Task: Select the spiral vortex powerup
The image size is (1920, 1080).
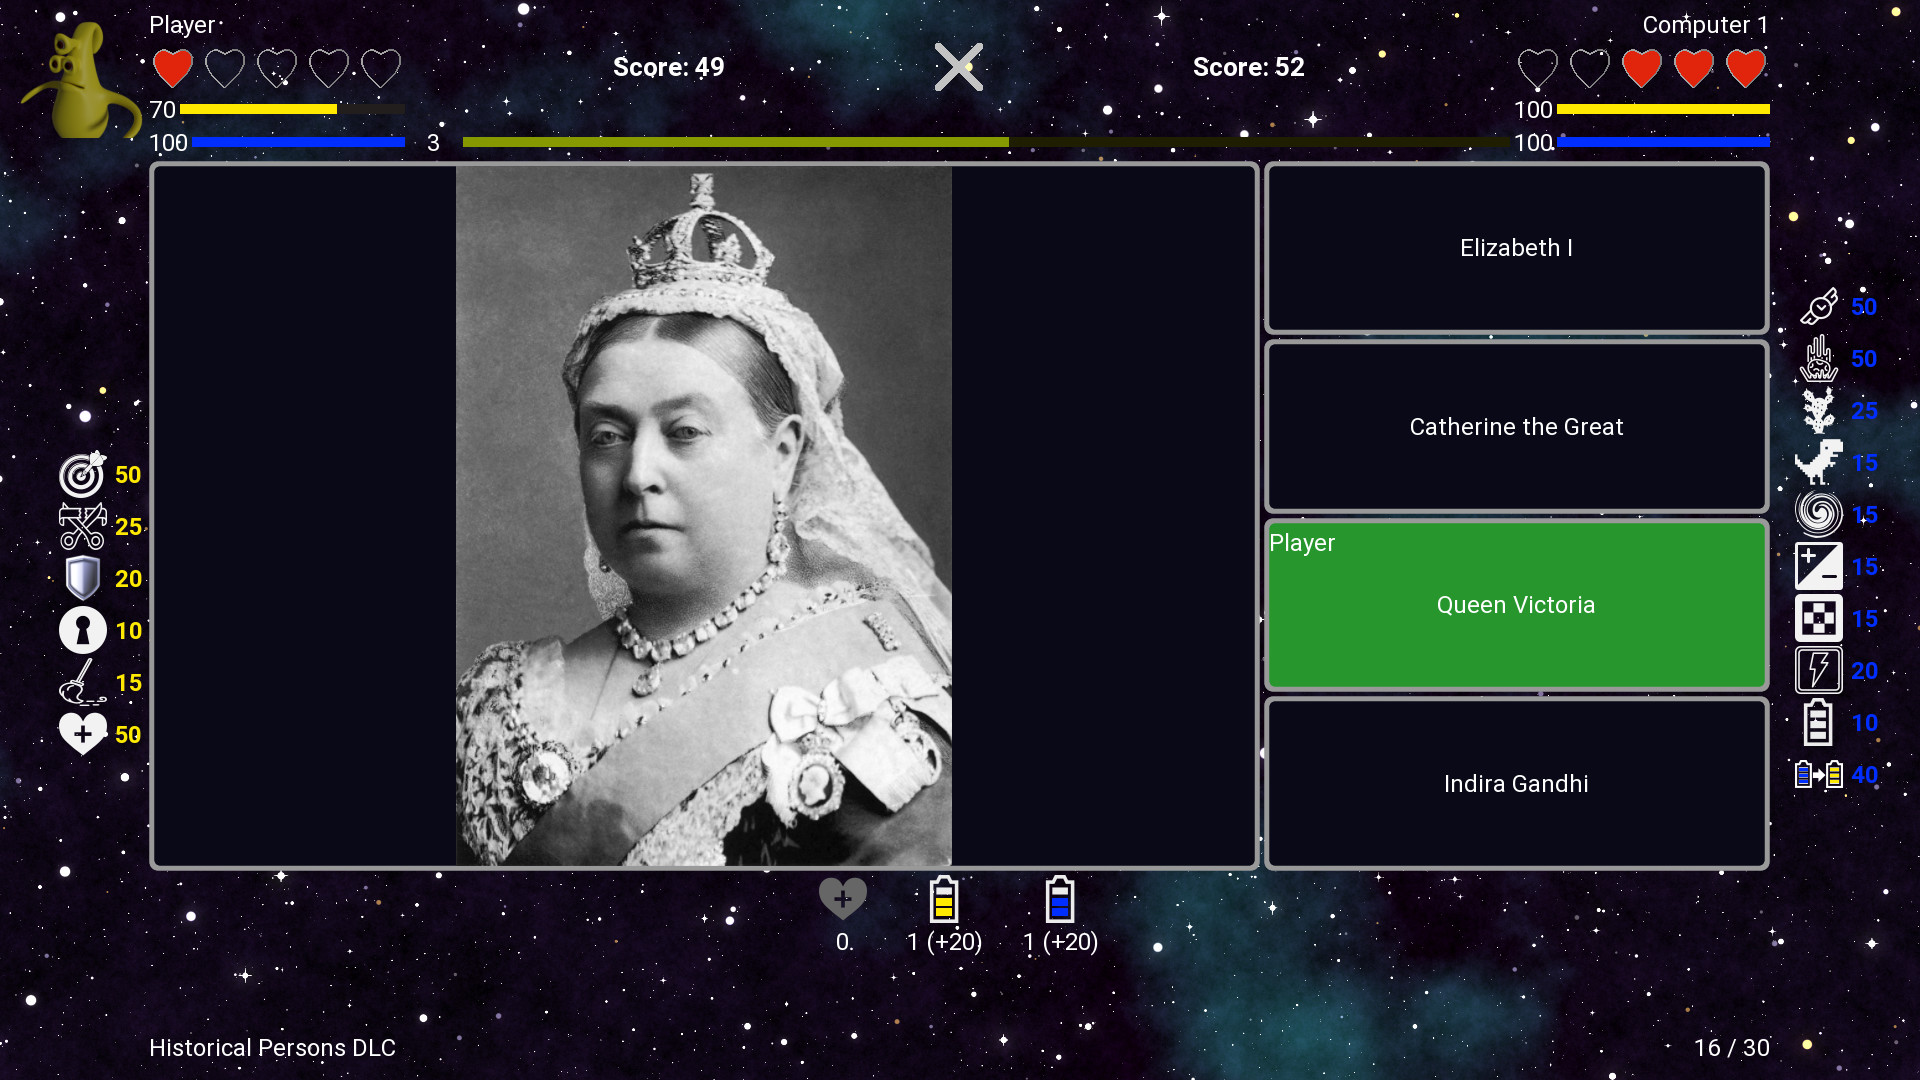Action: [x=1819, y=513]
